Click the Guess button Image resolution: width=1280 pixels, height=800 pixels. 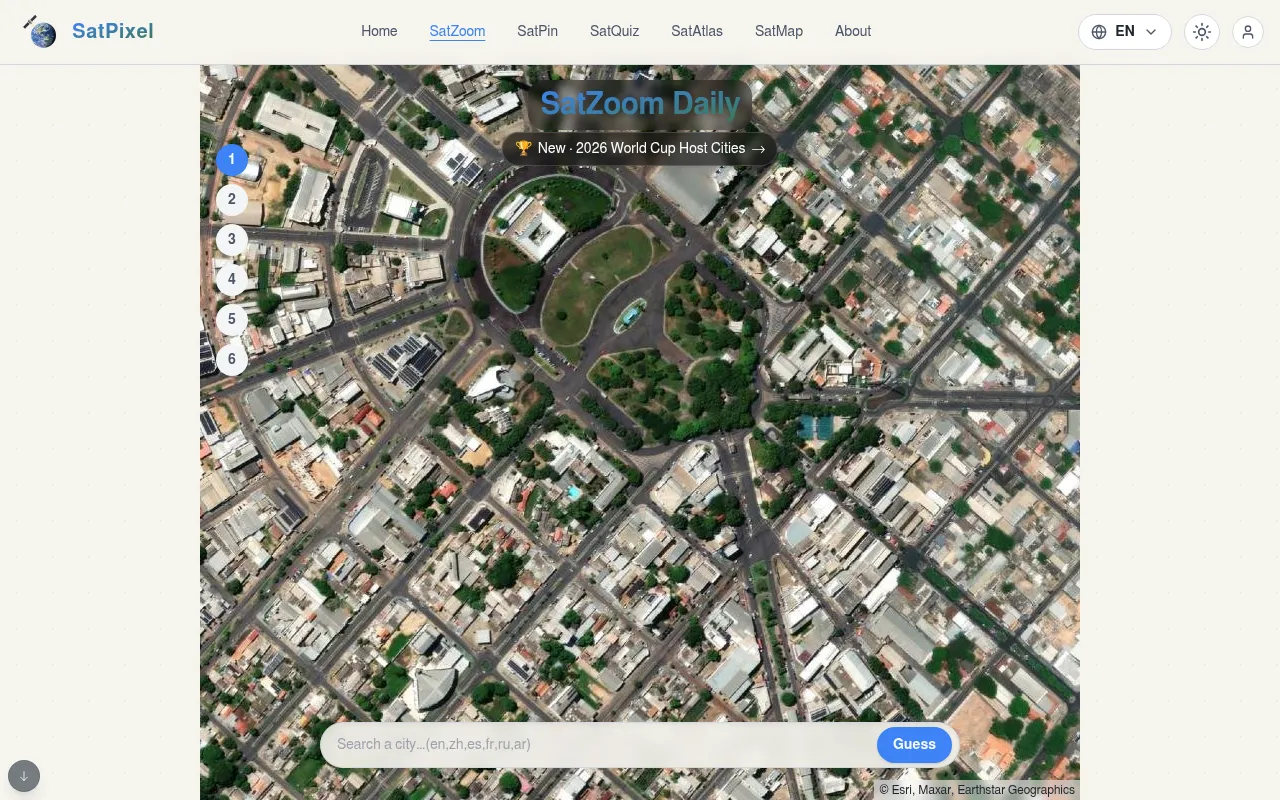tap(914, 744)
